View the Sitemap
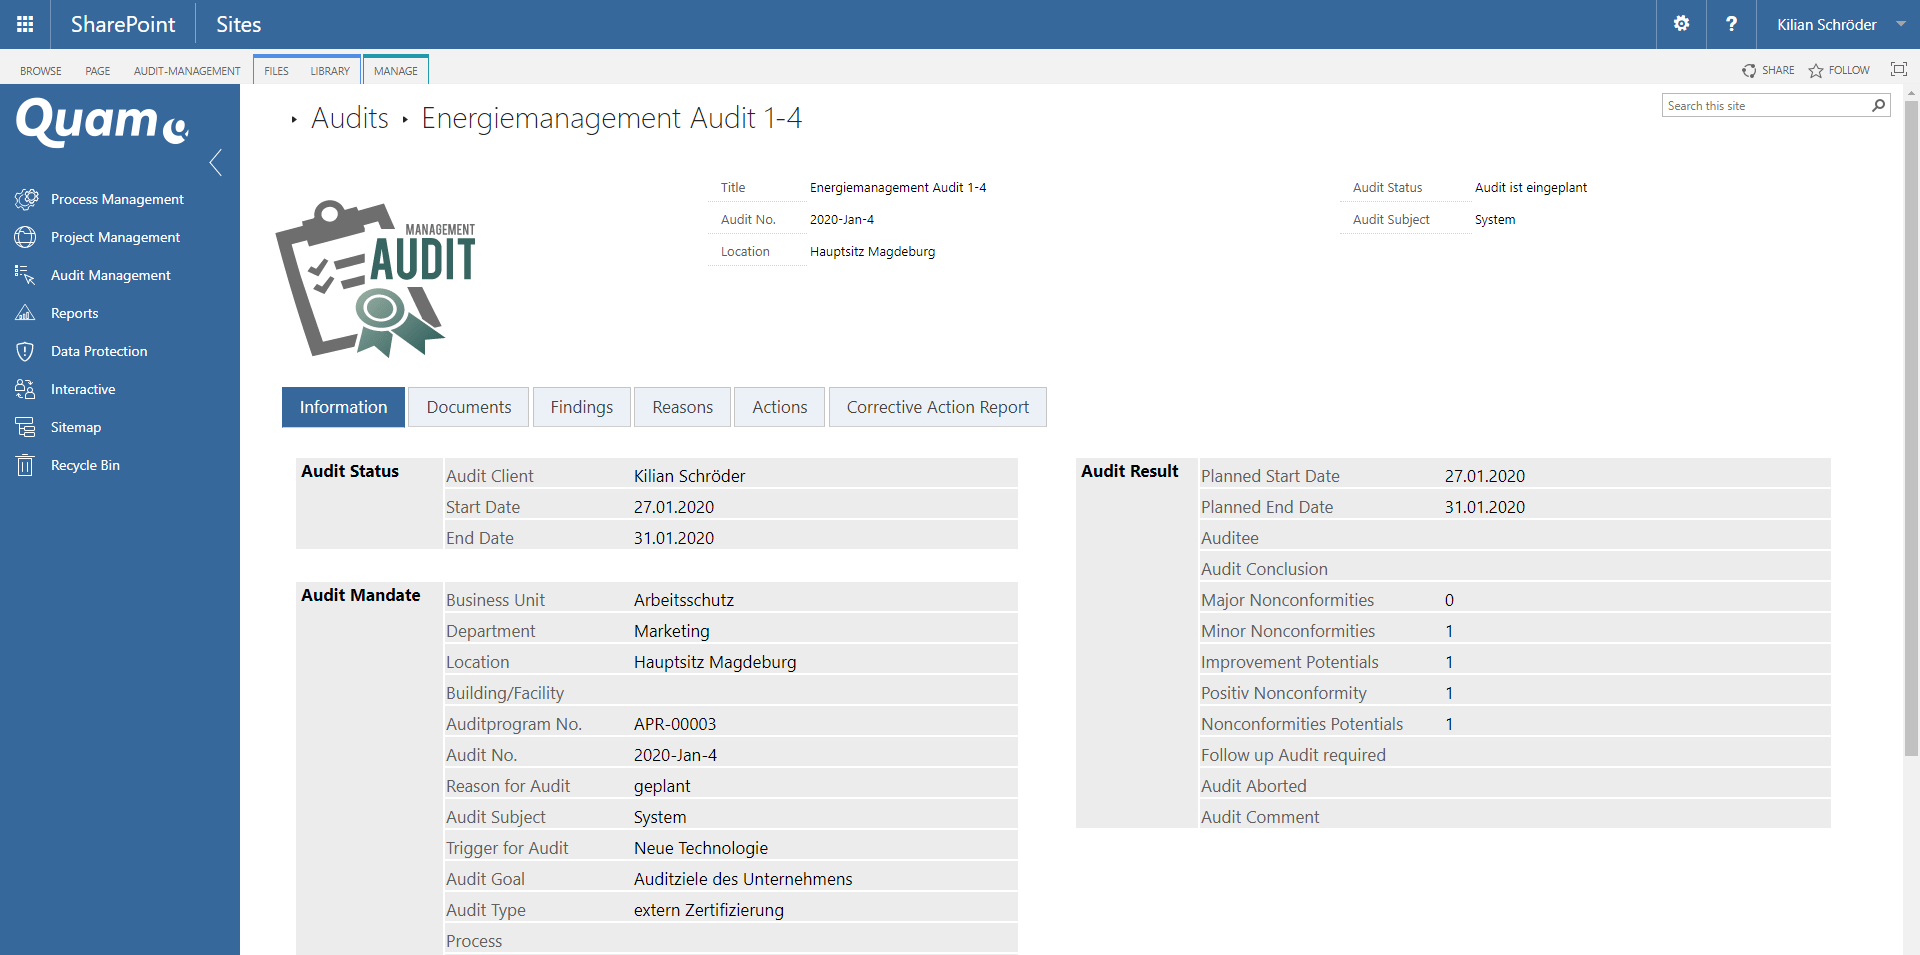 tap(78, 427)
